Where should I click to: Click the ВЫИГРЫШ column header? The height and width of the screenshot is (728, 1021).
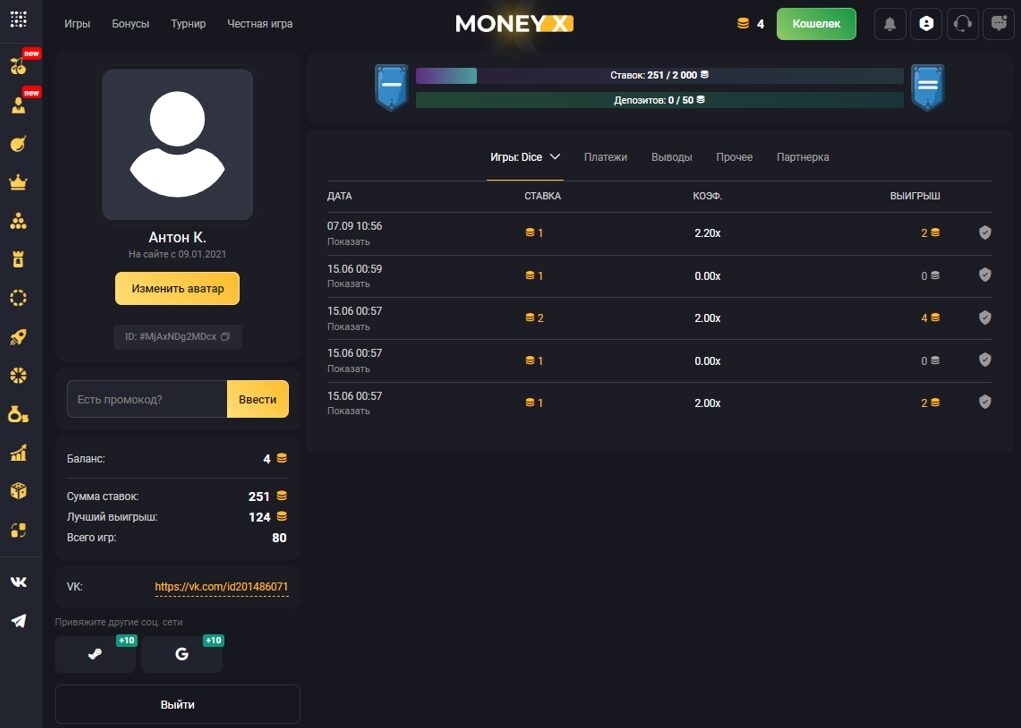[x=915, y=196]
